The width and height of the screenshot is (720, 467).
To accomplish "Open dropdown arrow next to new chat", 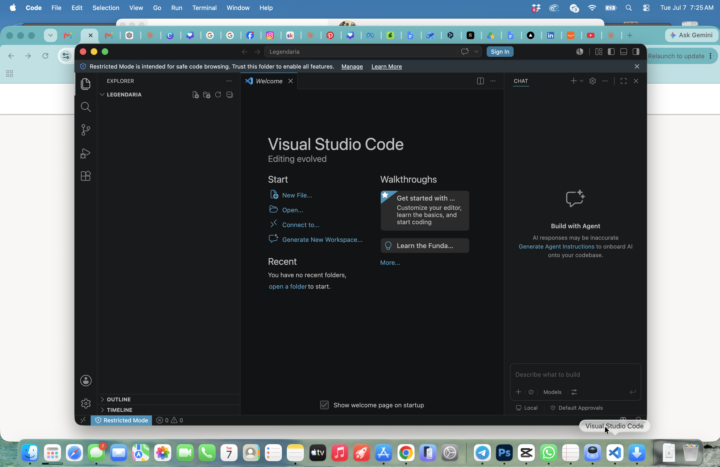I will pos(582,81).
